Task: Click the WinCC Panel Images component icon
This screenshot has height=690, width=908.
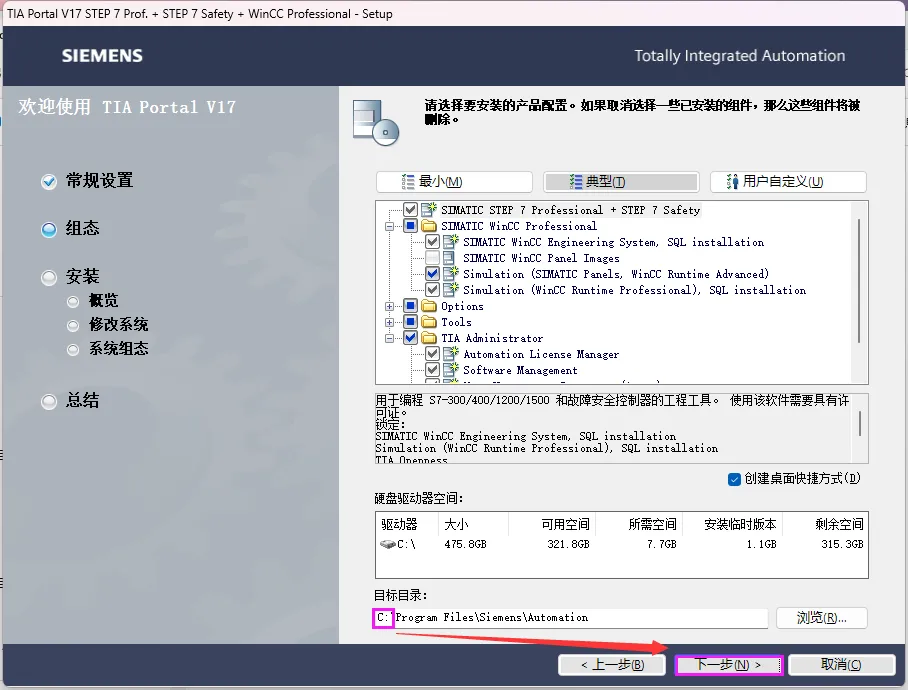Action: [449, 258]
